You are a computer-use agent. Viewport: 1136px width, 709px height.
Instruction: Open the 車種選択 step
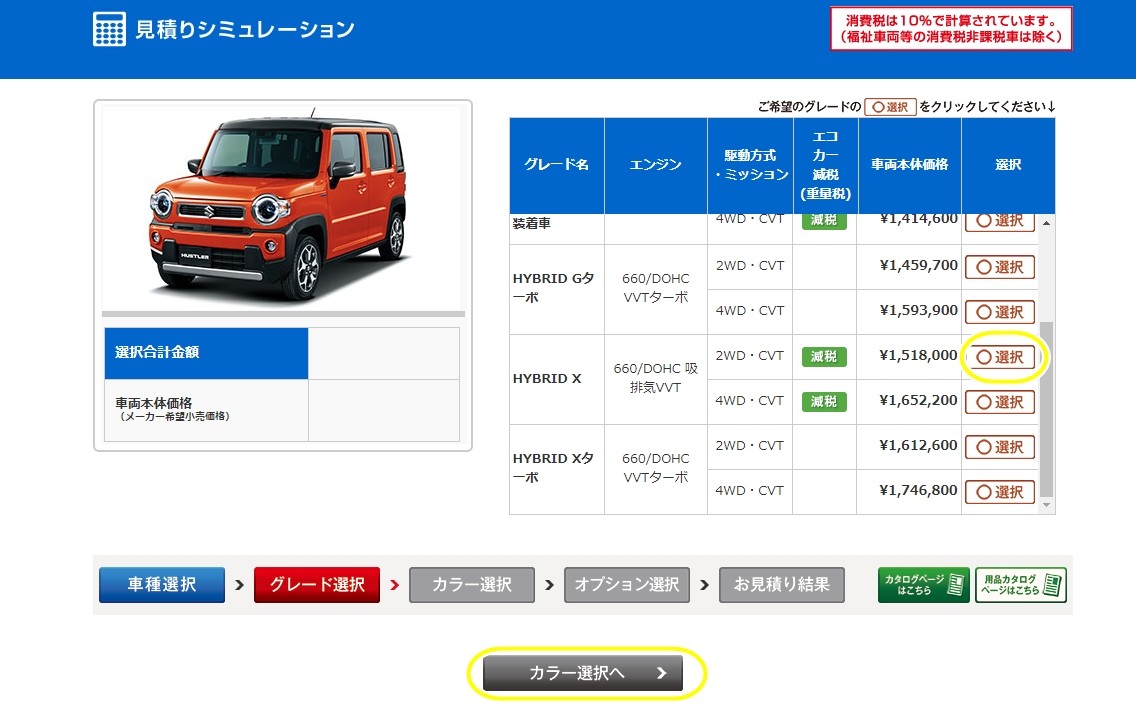(x=162, y=584)
